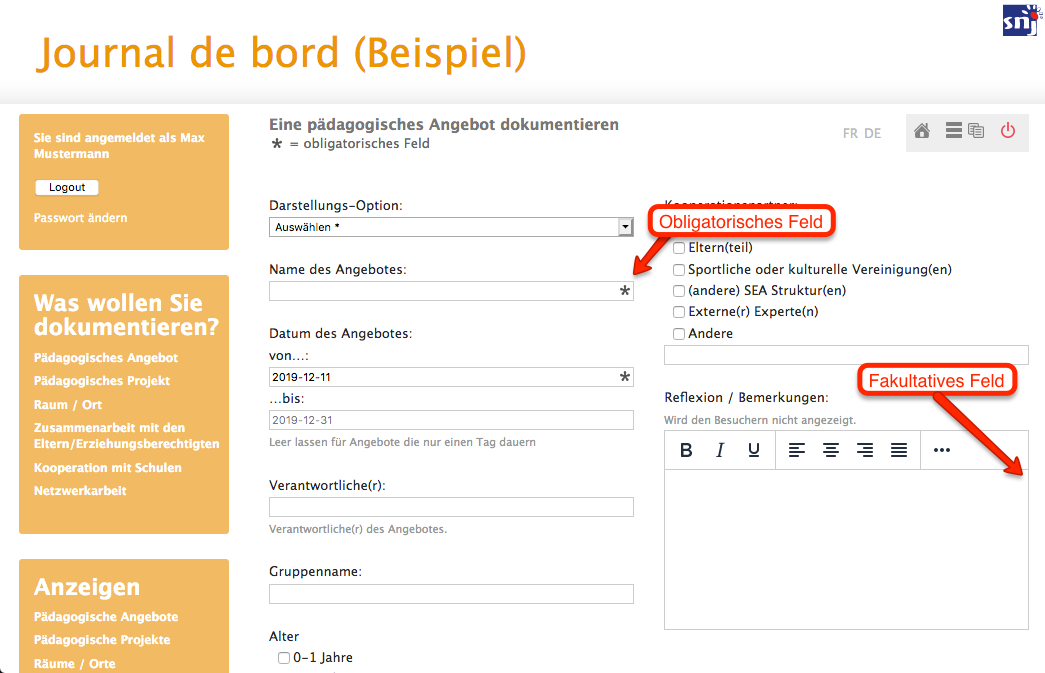Document a Pädagogisches Angebot

click(106, 358)
